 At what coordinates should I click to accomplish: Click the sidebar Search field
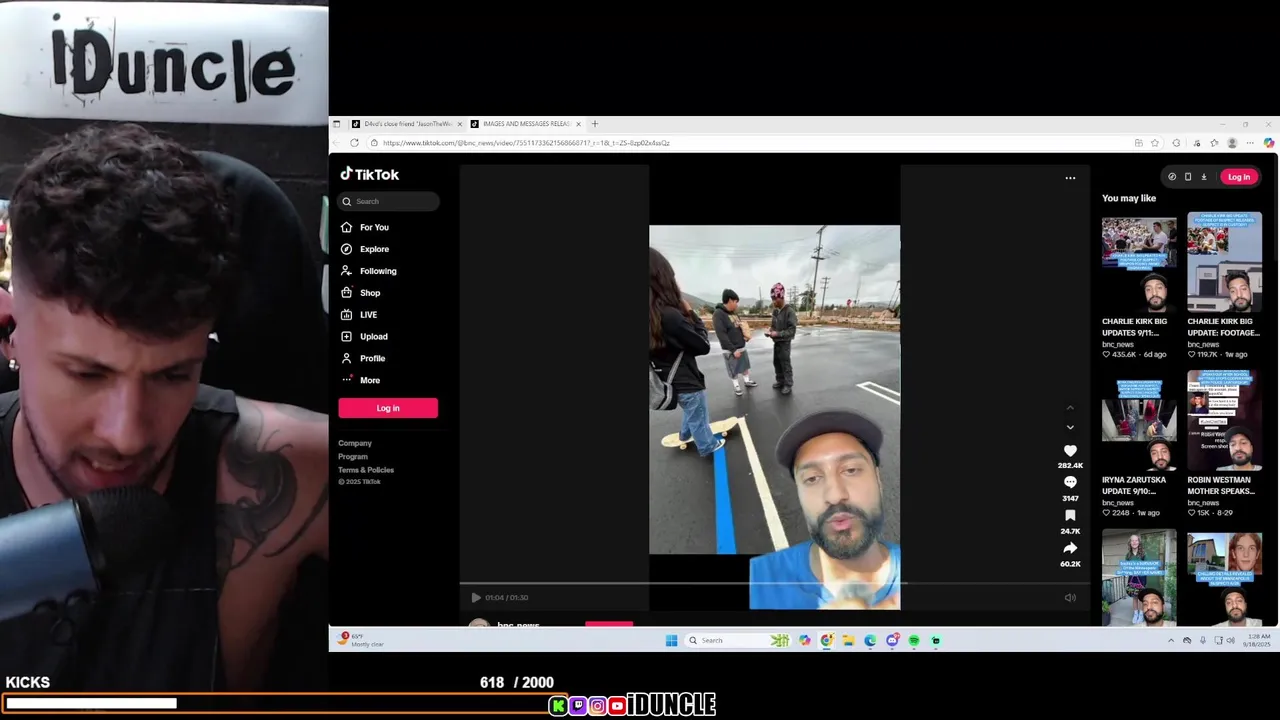tap(388, 201)
